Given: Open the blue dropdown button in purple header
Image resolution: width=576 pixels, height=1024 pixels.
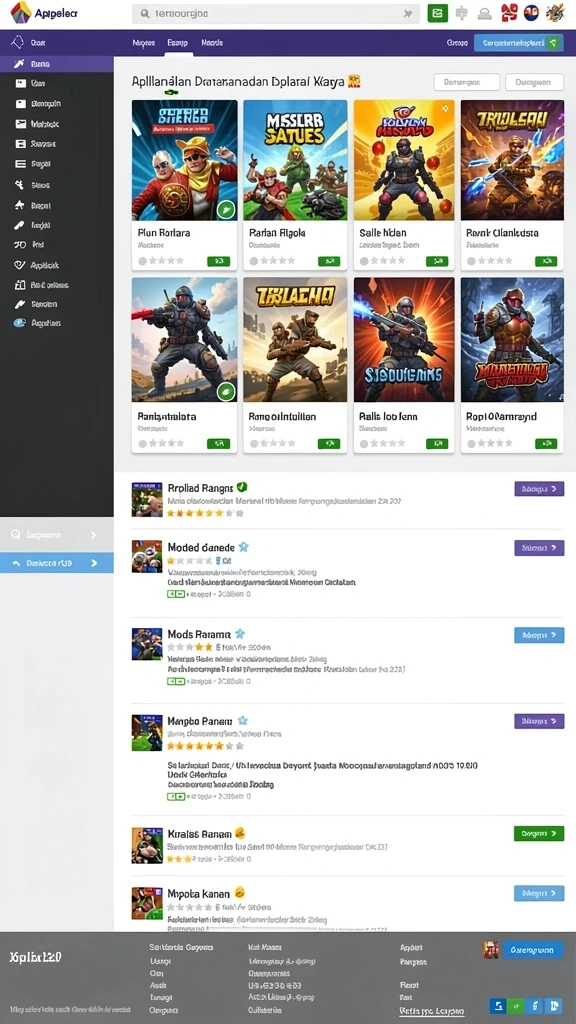Looking at the screenshot, I should pos(519,42).
